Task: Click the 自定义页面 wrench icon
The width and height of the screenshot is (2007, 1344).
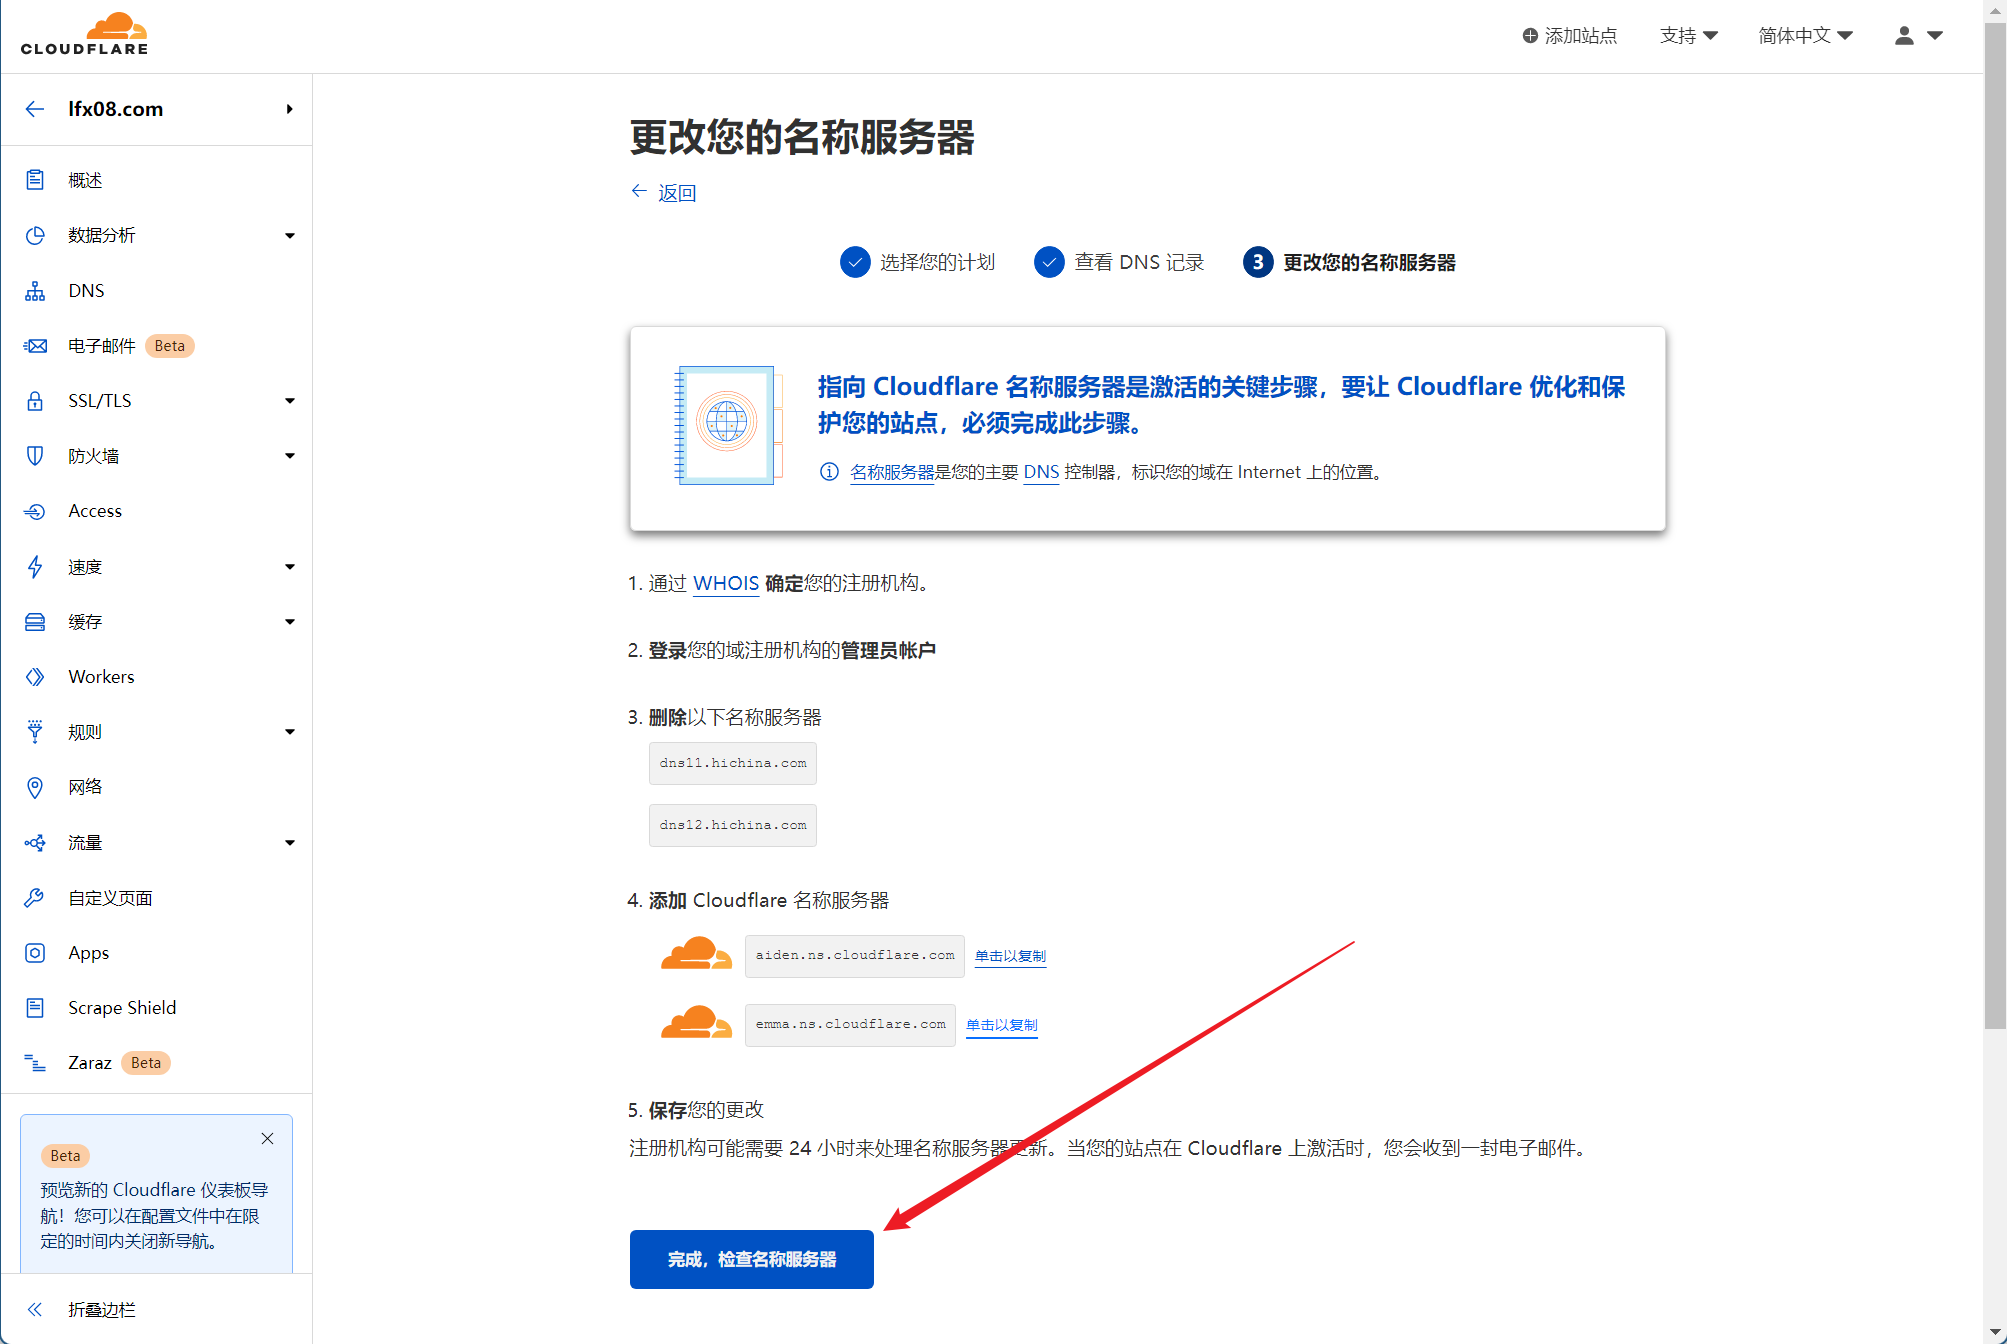Action: (x=35, y=898)
